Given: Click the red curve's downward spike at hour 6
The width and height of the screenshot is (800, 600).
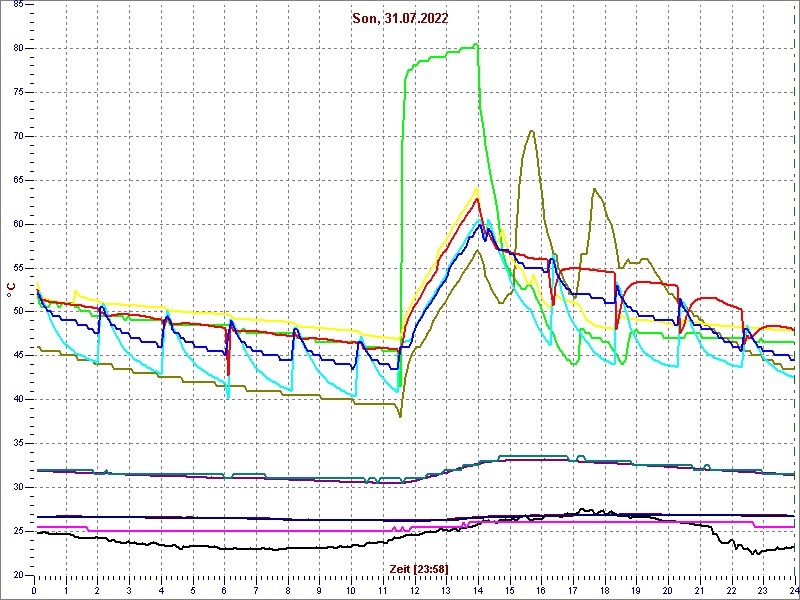Looking at the screenshot, I should pos(229,374).
